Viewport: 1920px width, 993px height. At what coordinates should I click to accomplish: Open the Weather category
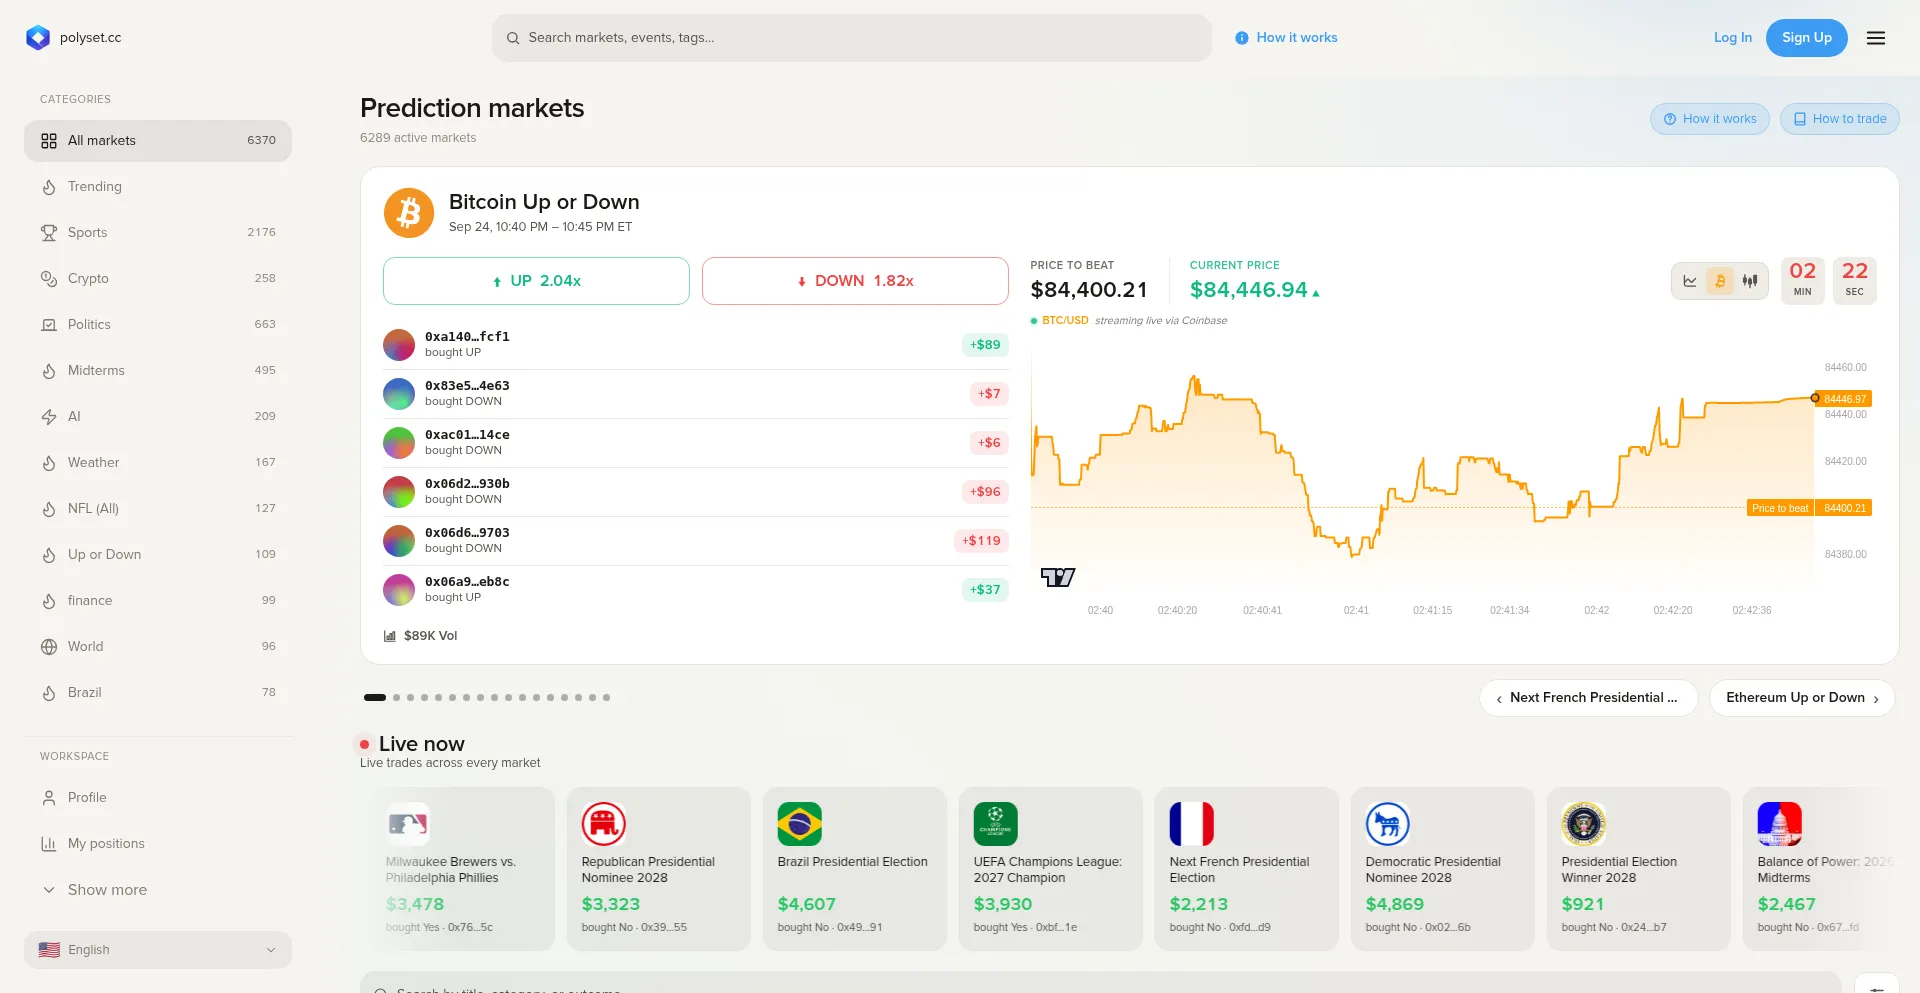[158, 463]
